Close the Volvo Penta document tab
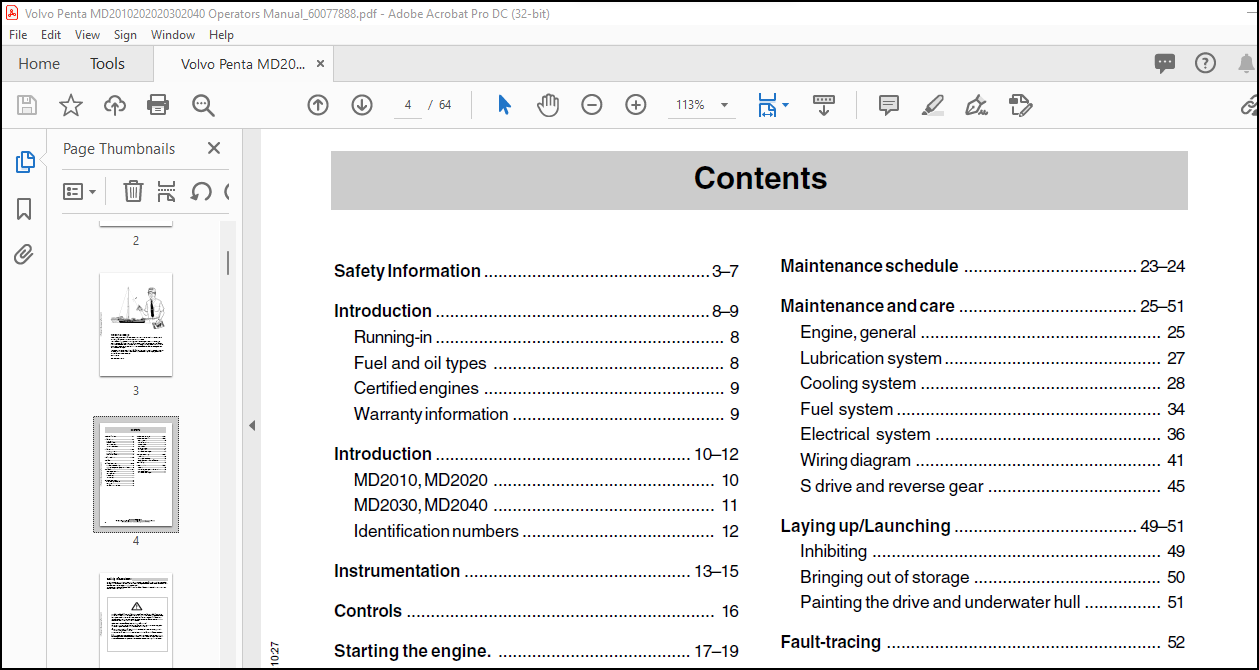This screenshot has height=670, width=1259. (321, 63)
